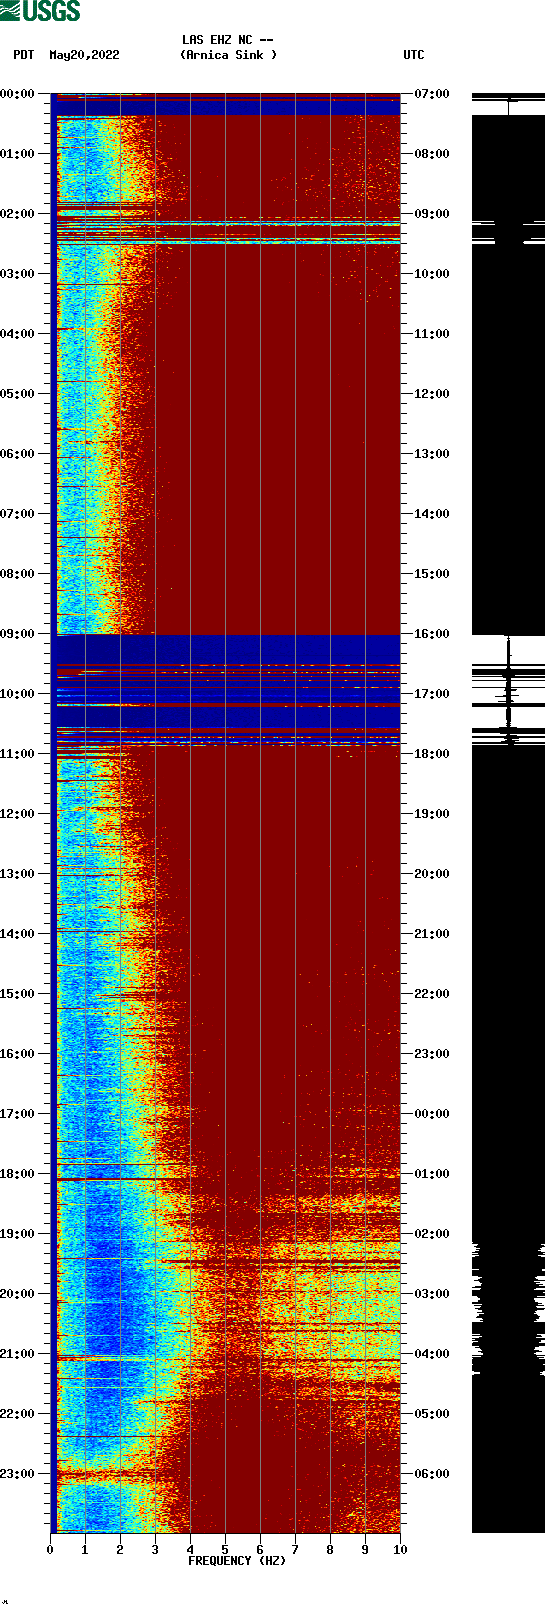Click the 19:00 PDT time label
The height and width of the screenshot is (1613, 552).
(x=17, y=1234)
